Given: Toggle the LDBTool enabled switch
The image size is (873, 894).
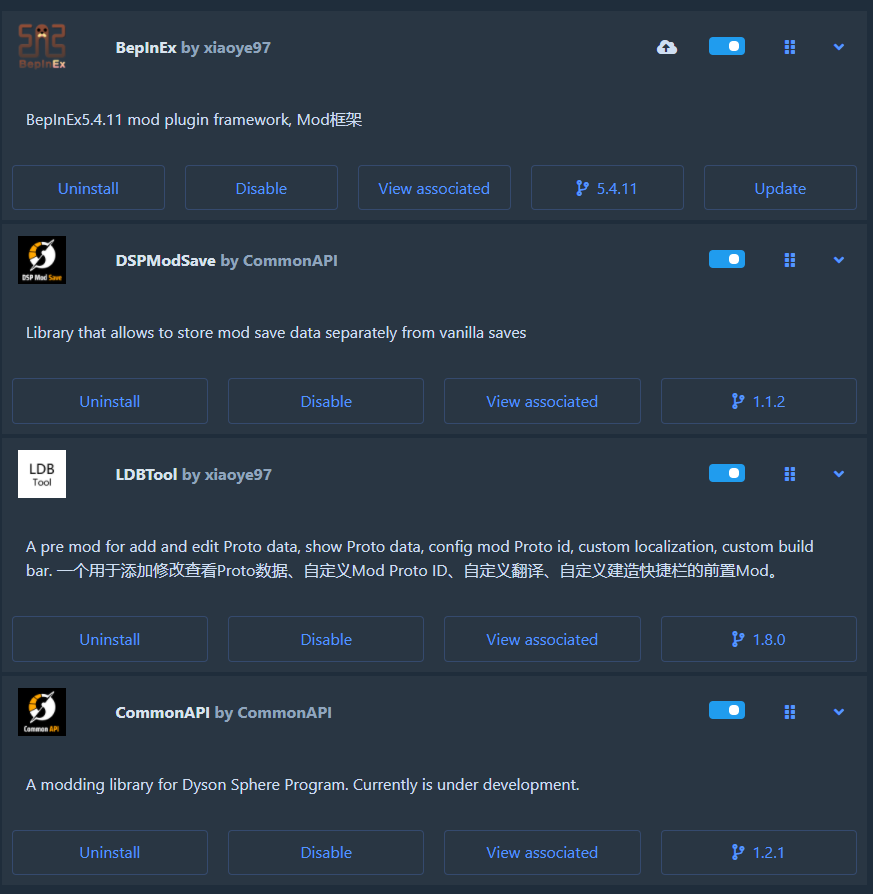Looking at the screenshot, I should (x=726, y=473).
